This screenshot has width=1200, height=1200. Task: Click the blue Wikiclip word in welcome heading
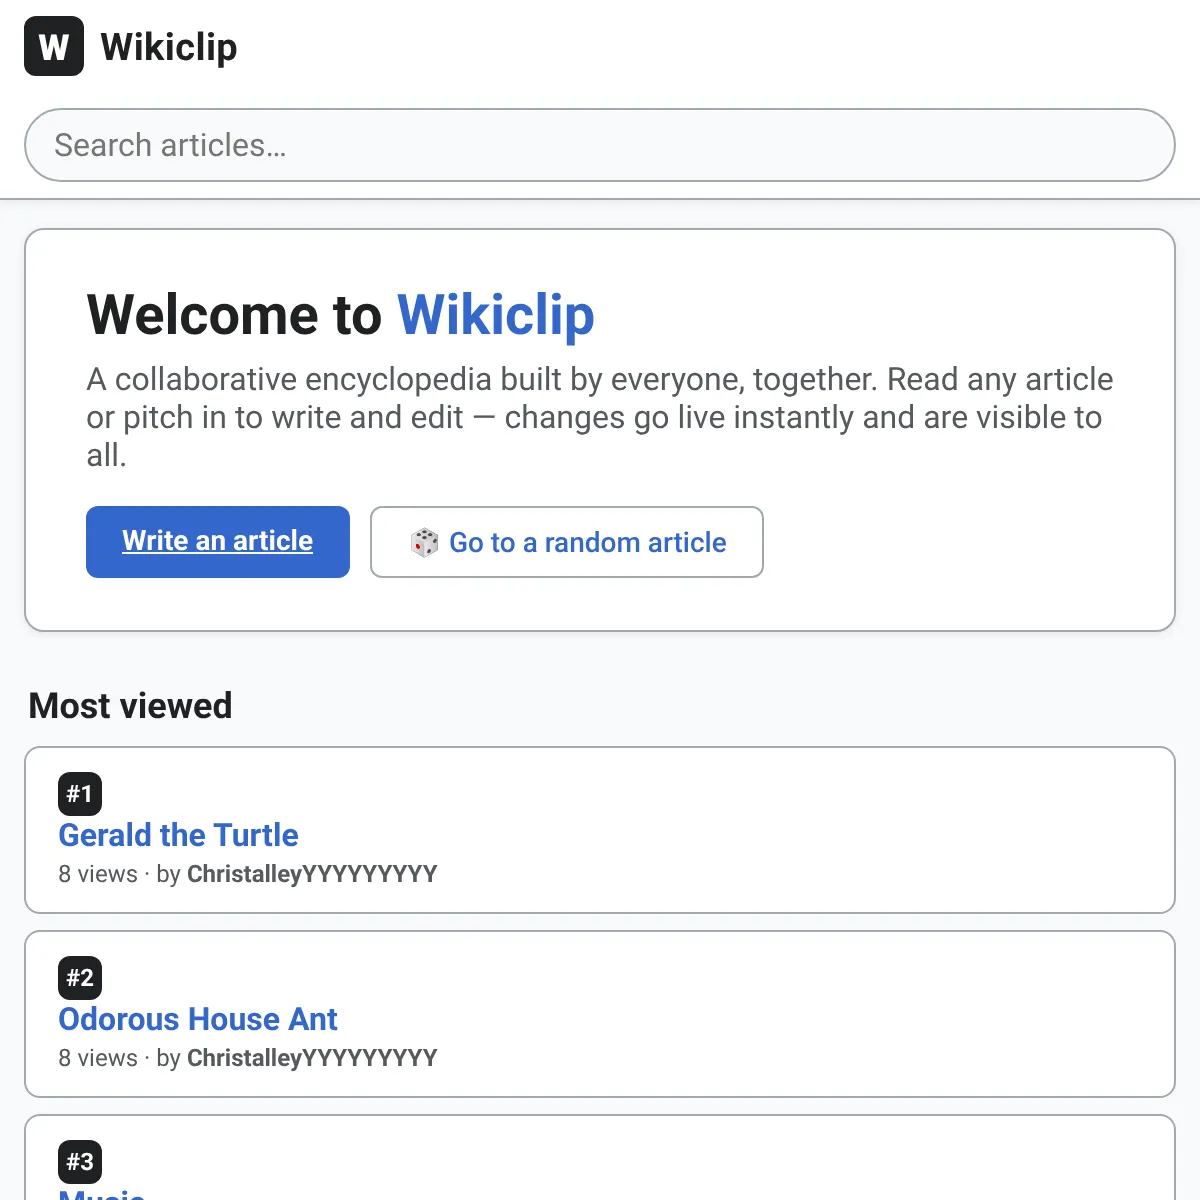click(x=496, y=315)
